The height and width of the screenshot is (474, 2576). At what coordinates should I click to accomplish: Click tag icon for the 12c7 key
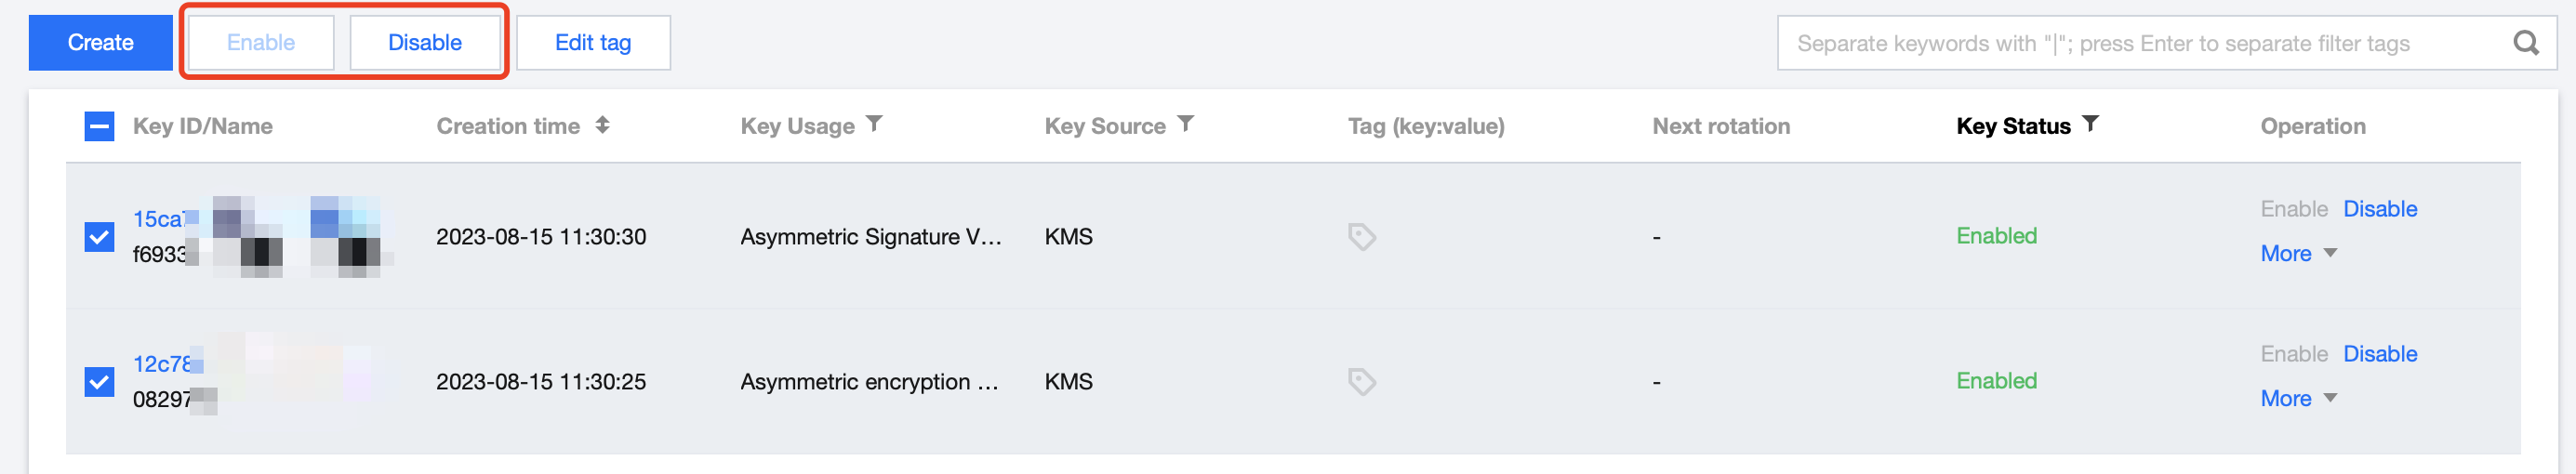click(1361, 382)
